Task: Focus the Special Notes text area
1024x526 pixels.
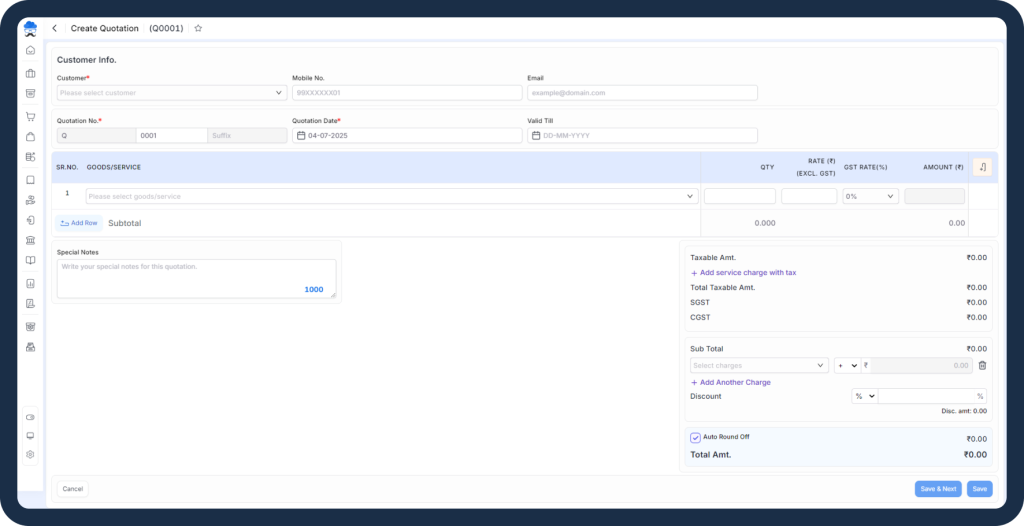Action: pyautogui.click(x=197, y=279)
